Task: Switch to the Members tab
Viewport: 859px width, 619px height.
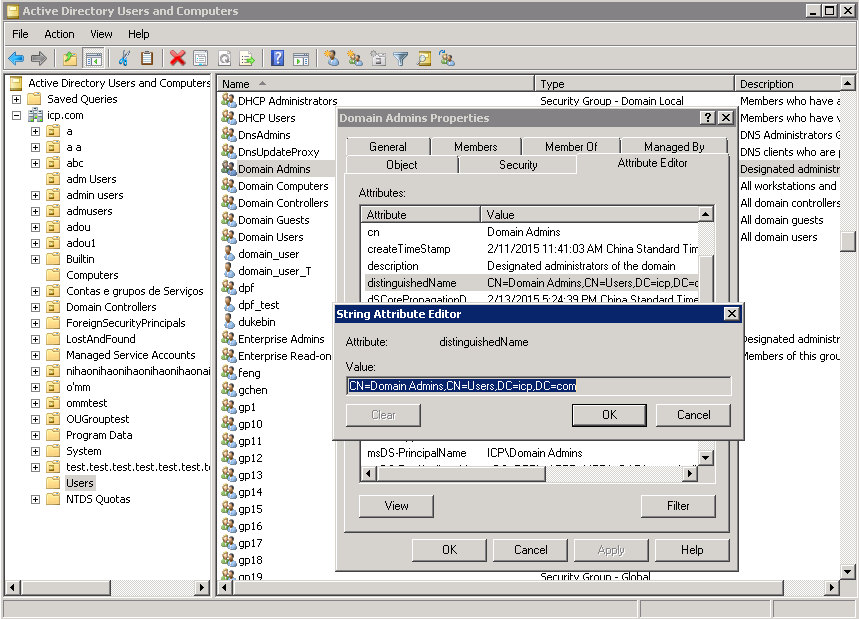Action: (476, 146)
